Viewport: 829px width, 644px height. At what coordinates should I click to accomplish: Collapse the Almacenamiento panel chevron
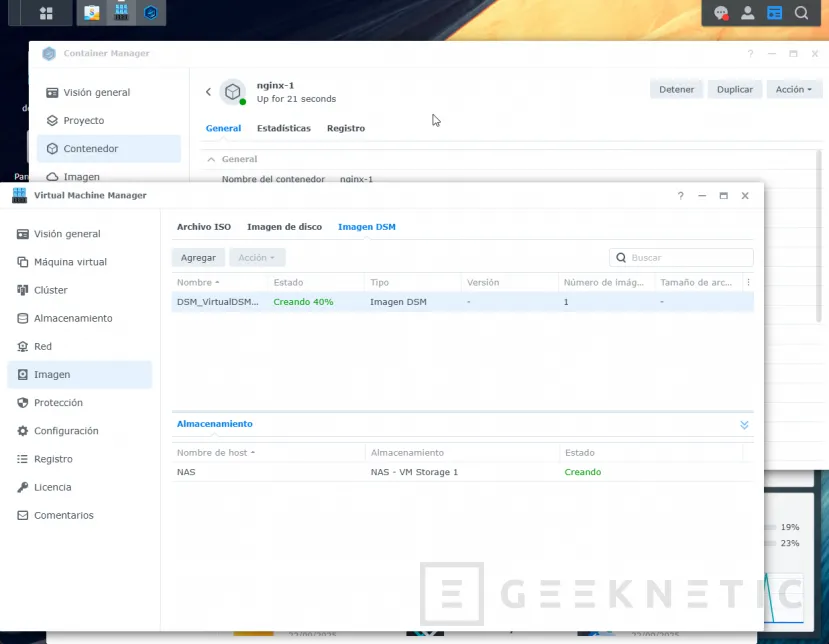[744, 425]
